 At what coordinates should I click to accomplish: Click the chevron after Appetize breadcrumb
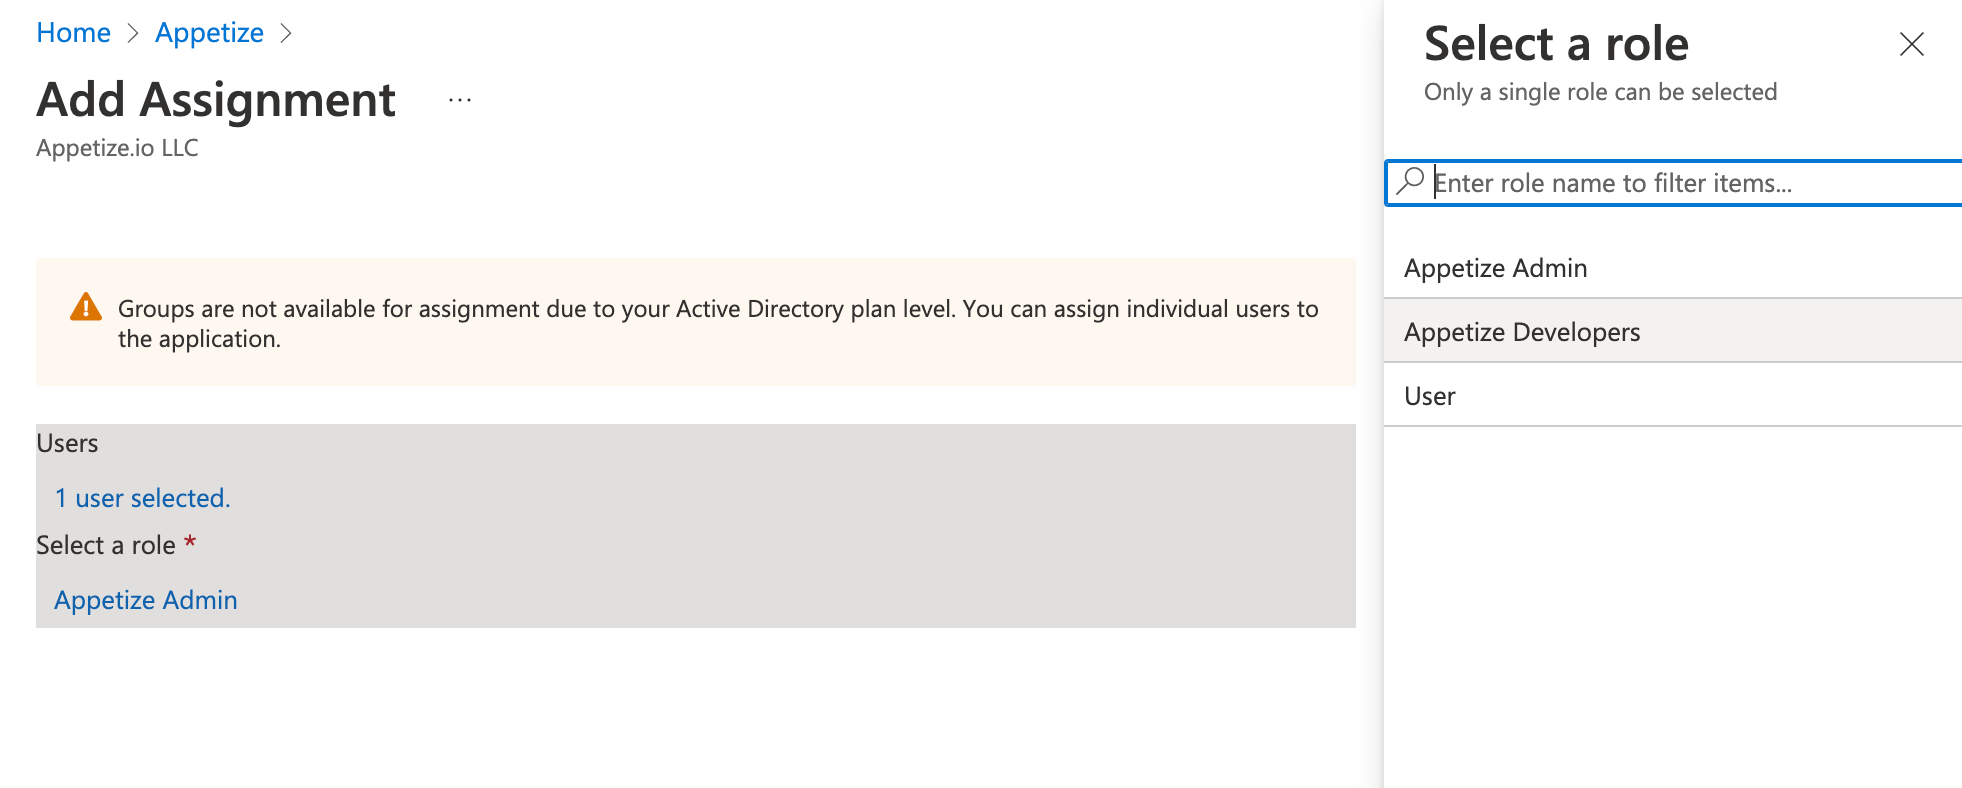pyautogui.click(x=286, y=33)
